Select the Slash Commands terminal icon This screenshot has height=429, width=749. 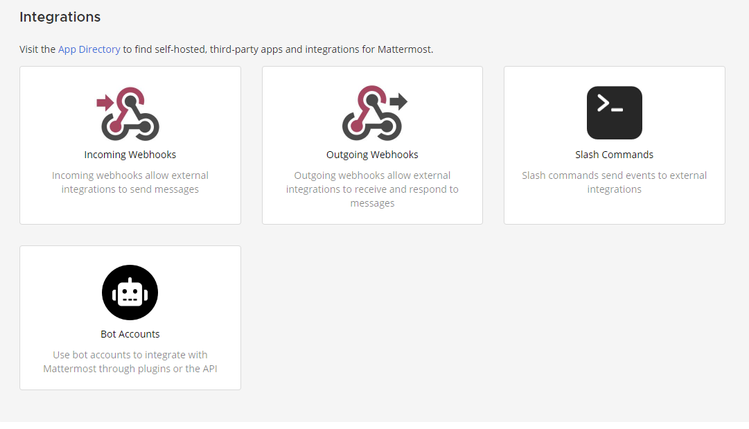(x=614, y=113)
